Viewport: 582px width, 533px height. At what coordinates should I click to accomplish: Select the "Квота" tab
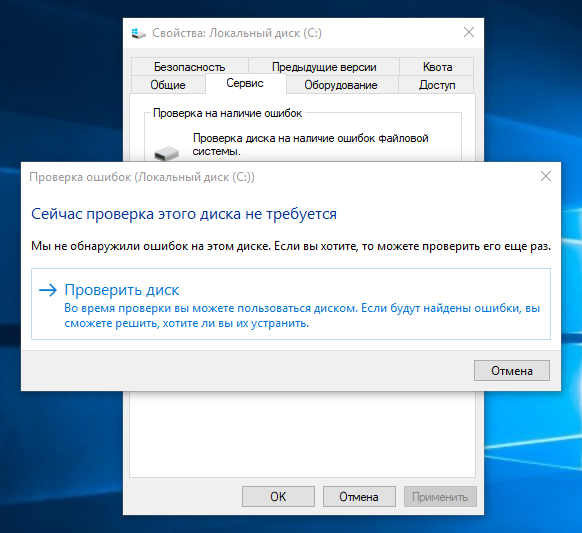click(437, 67)
